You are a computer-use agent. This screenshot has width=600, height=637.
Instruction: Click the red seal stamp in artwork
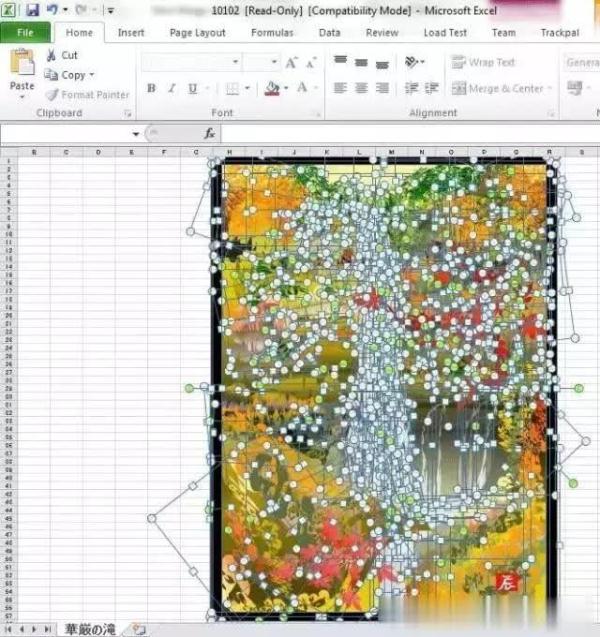coord(506,583)
